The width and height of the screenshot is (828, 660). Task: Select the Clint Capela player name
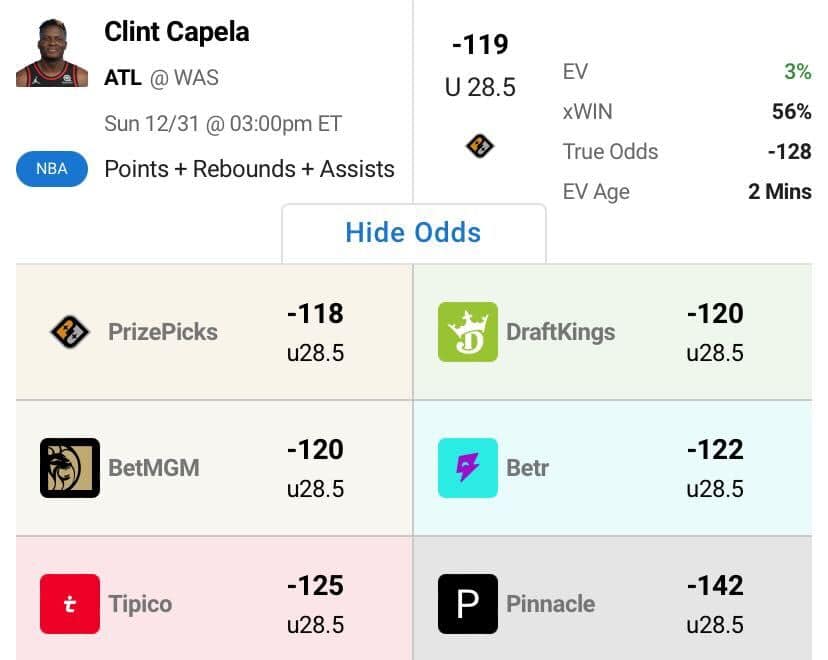pyautogui.click(x=177, y=32)
